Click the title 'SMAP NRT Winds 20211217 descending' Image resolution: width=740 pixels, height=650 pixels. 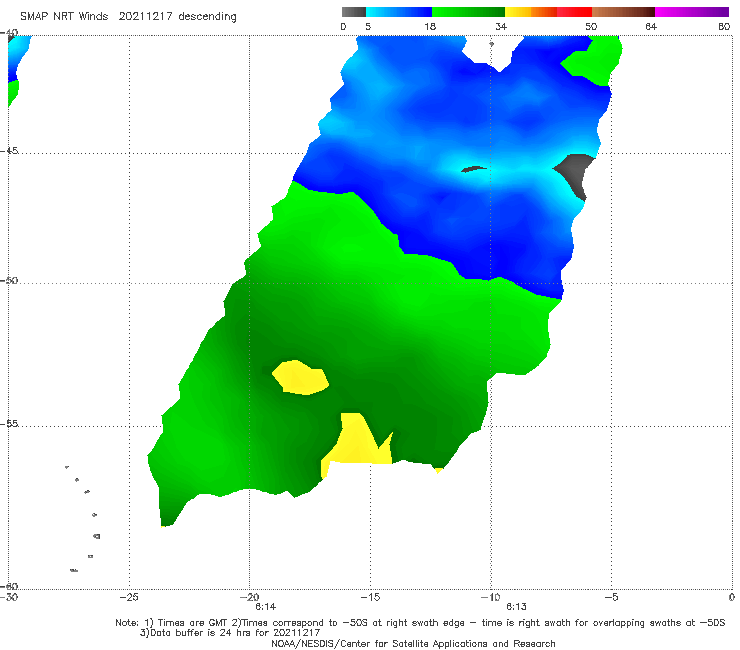click(x=128, y=16)
